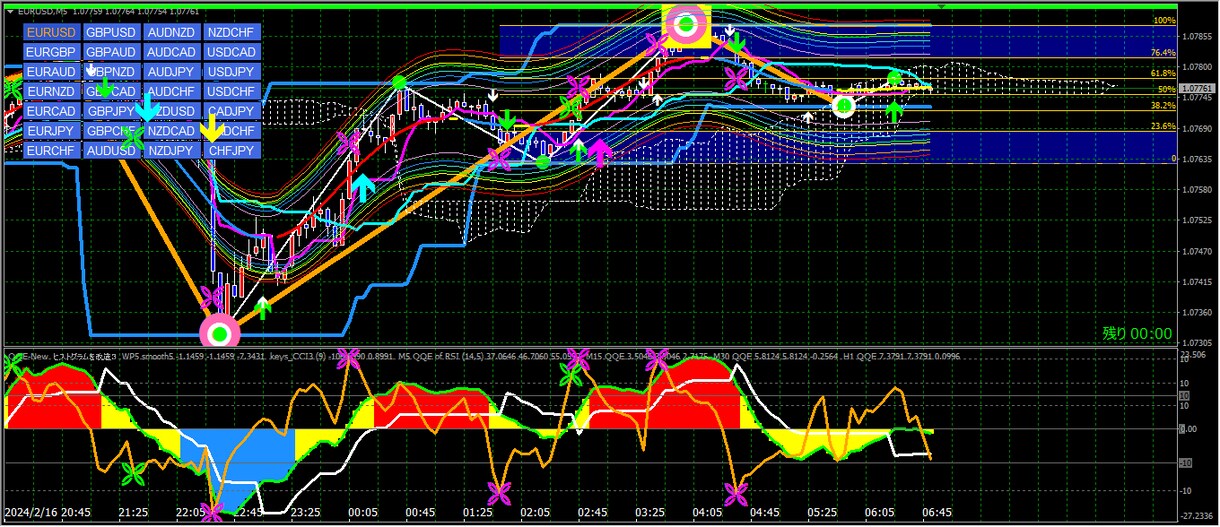Viewport: 1220px width, 527px height.
Task: Choose the AUDCAD pair button
Action: pyautogui.click(x=171, y=52)
